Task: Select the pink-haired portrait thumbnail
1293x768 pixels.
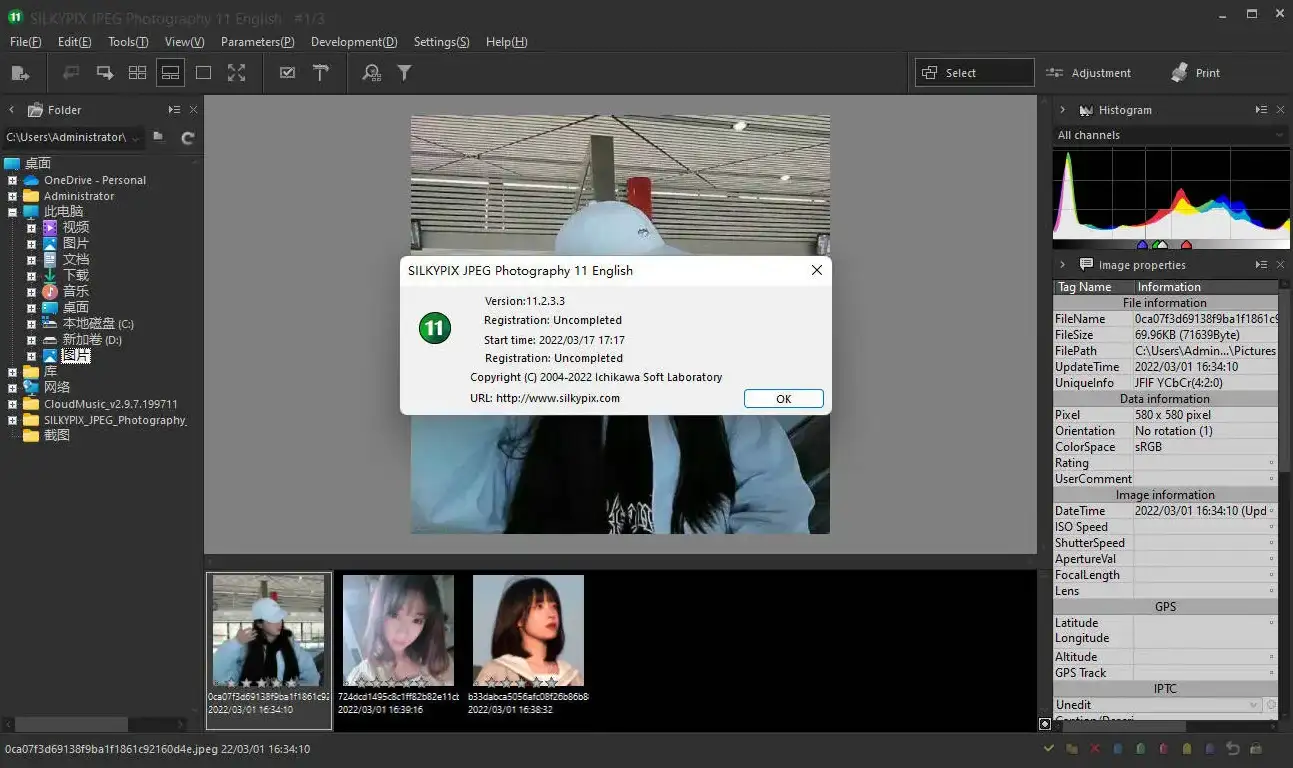Action: 398,630
